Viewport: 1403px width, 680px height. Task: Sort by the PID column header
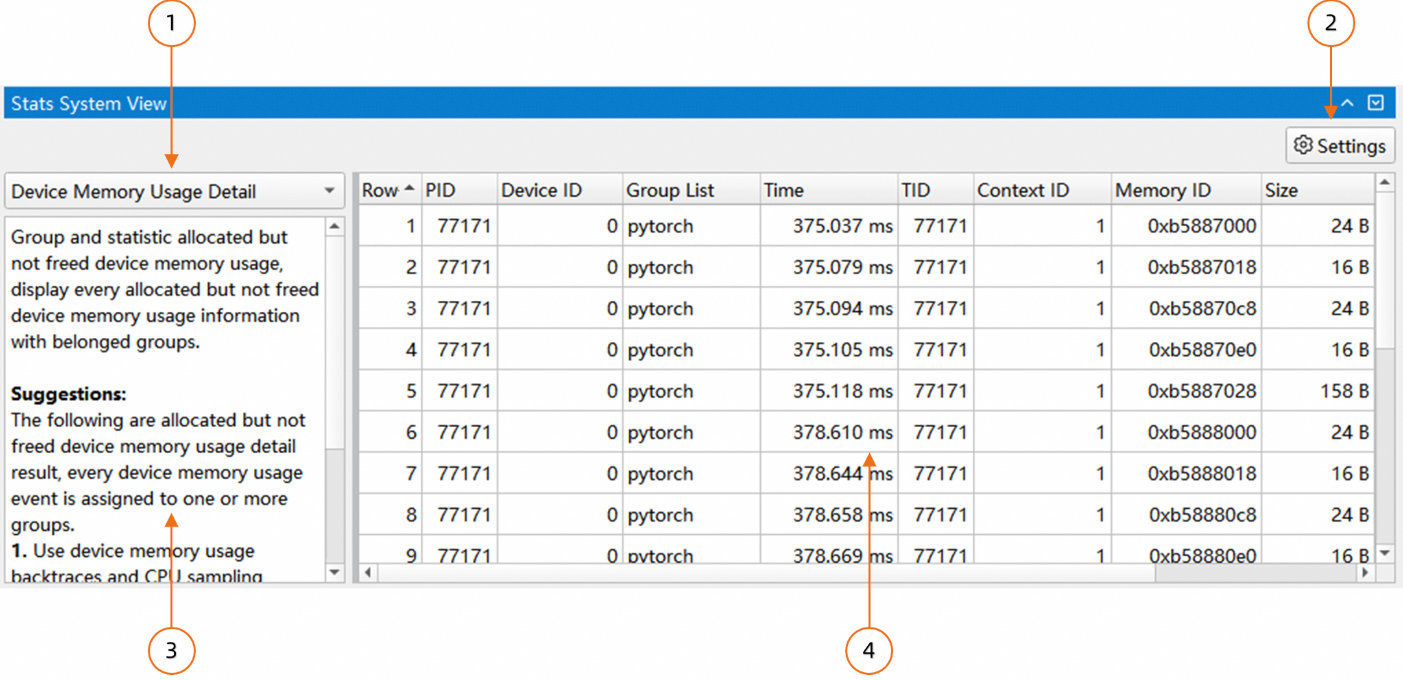(x=458, y=190)
